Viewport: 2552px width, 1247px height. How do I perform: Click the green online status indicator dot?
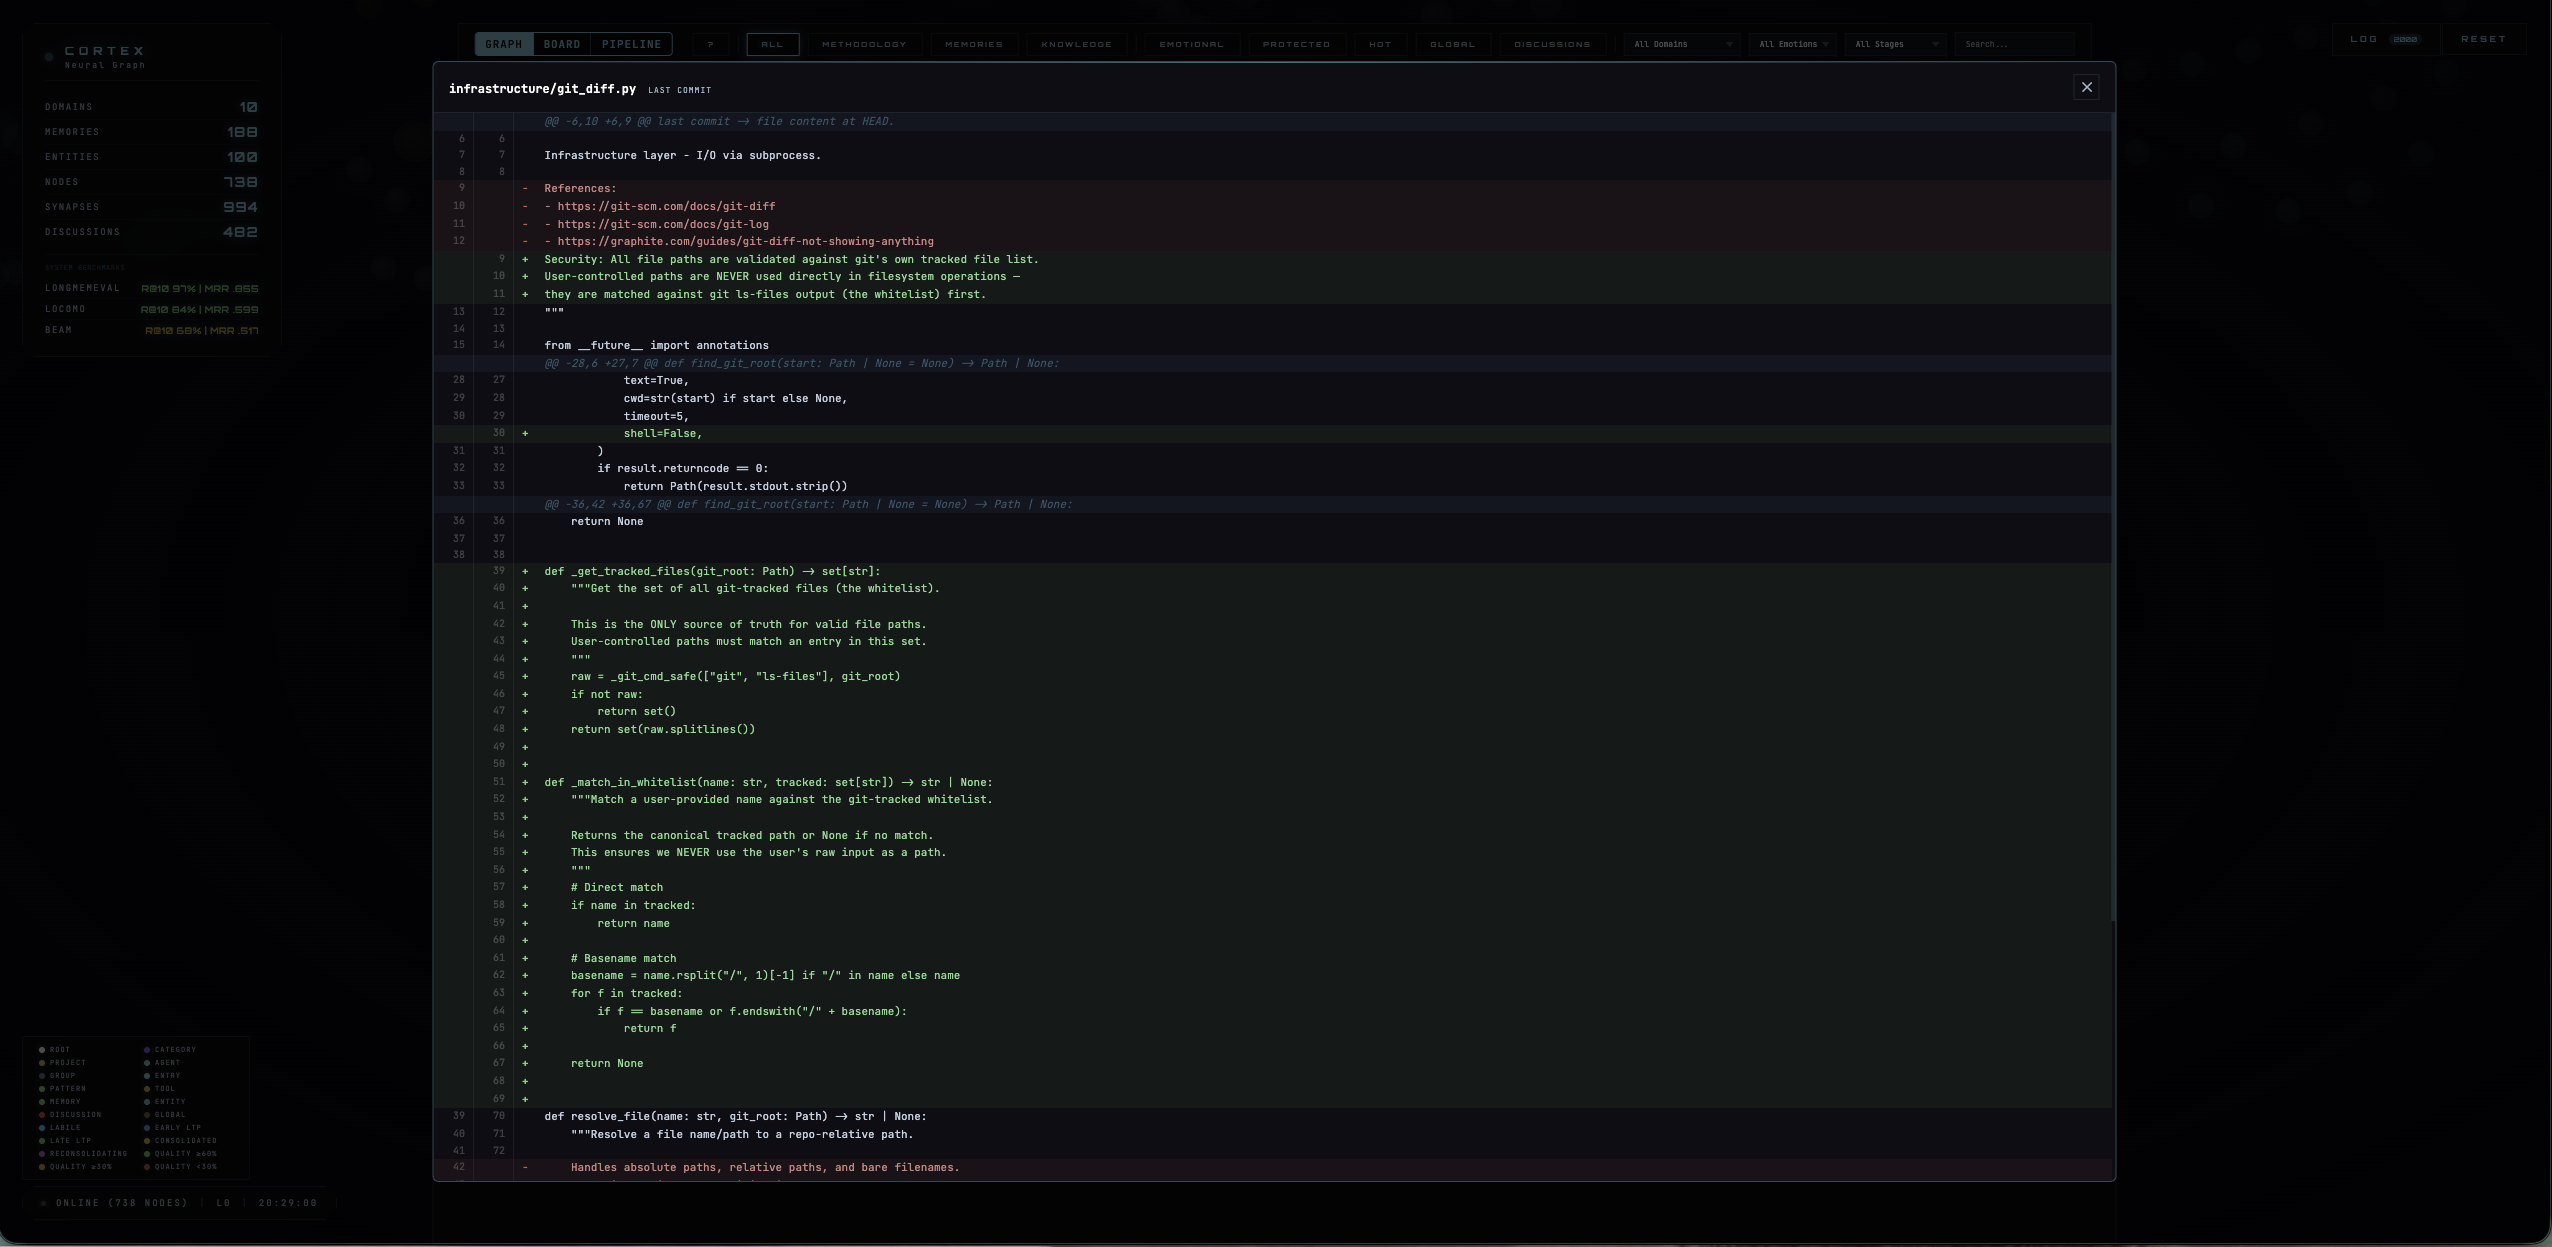click(44, 1203)
